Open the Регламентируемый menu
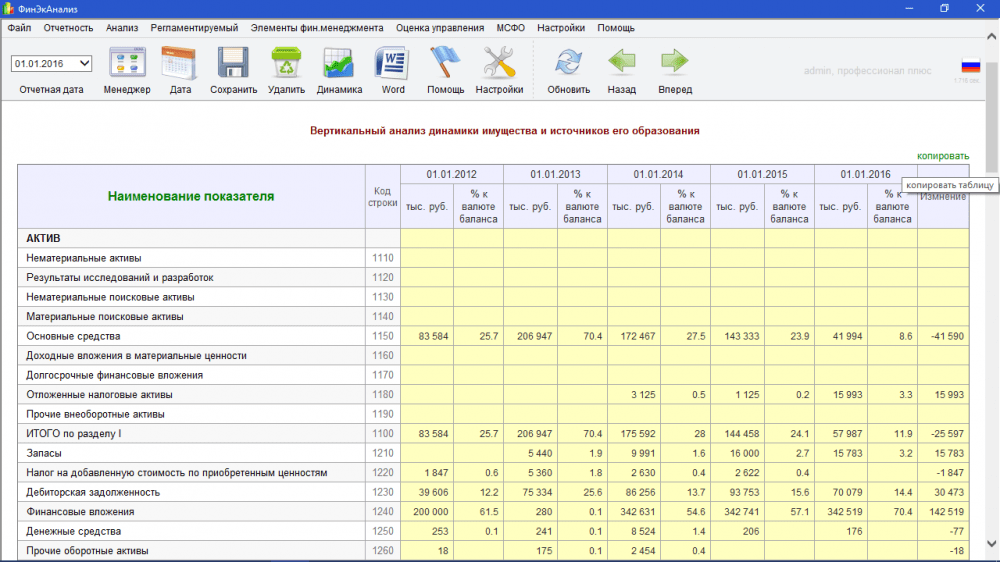Screen dimensions: 1000x562 click(194, 28)
